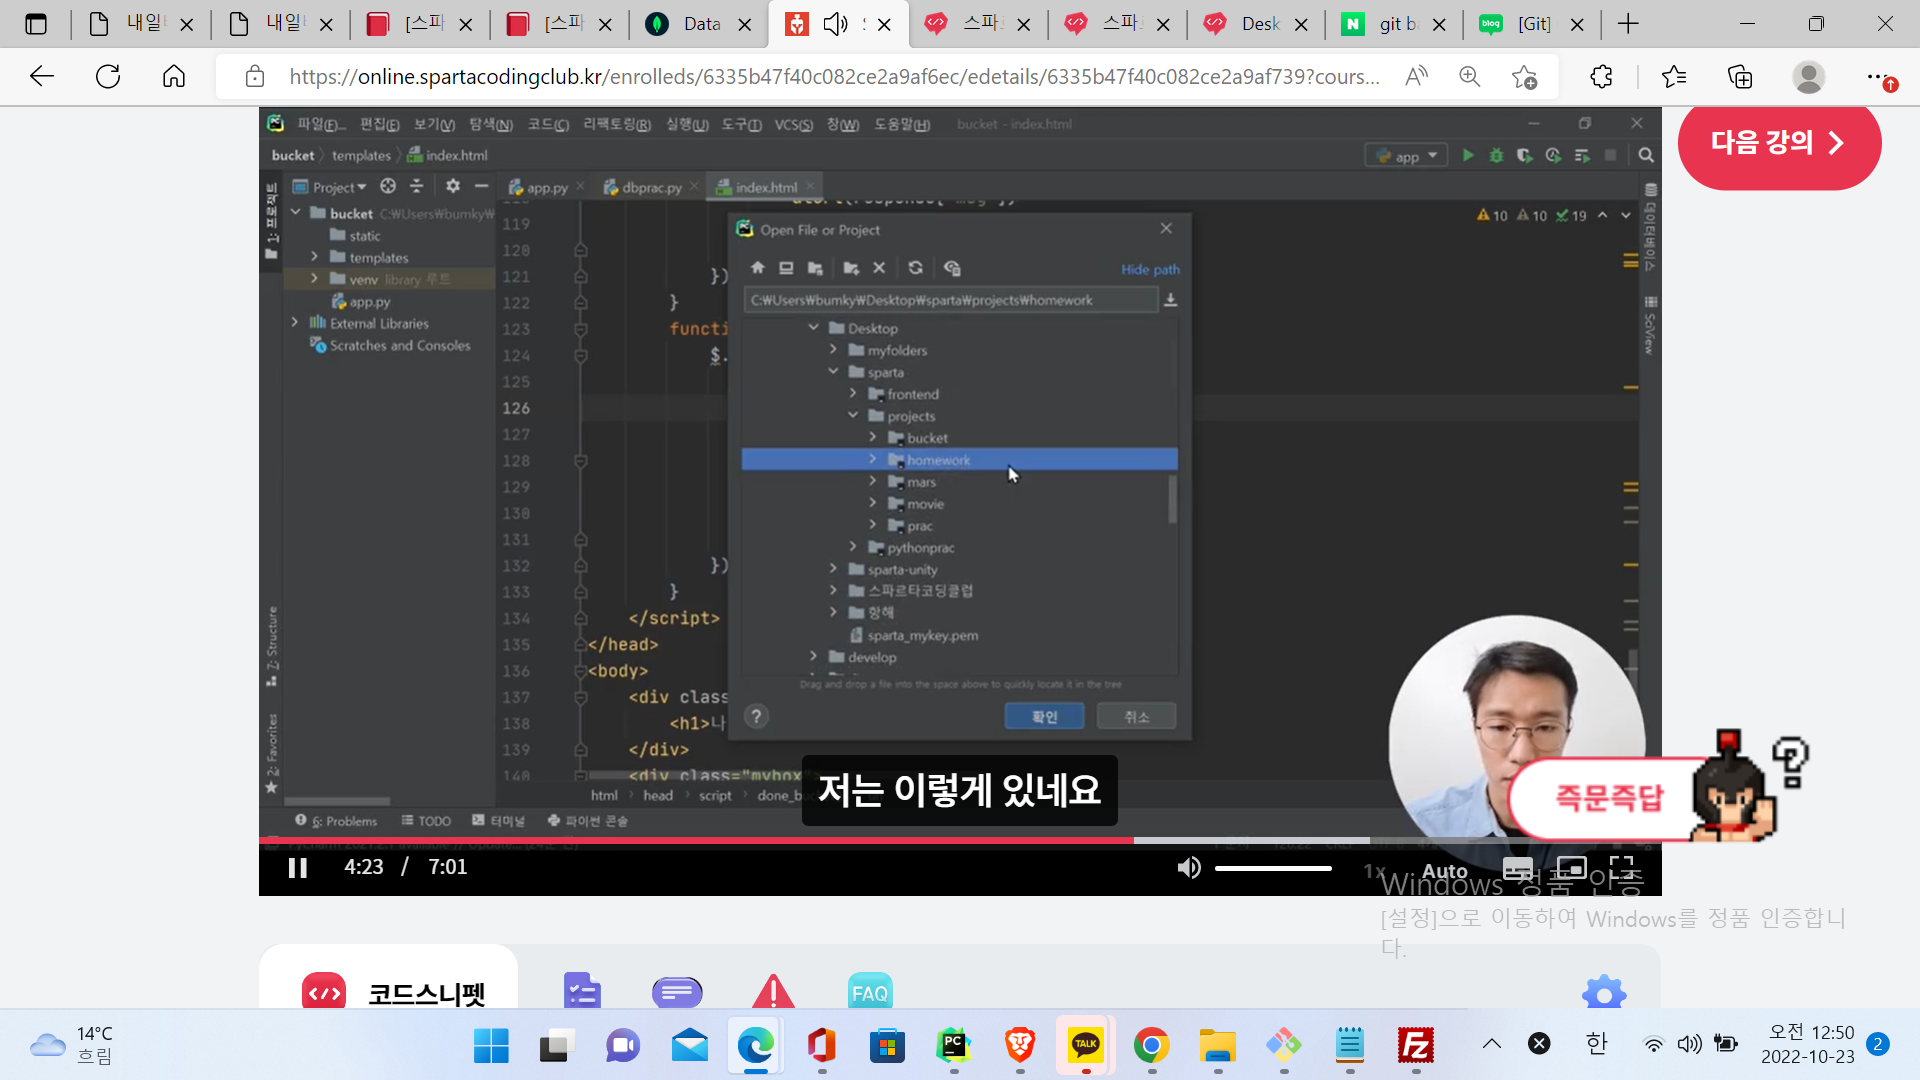Expand the frontend folder
1920x1080 pixels.
coord(853,394)
